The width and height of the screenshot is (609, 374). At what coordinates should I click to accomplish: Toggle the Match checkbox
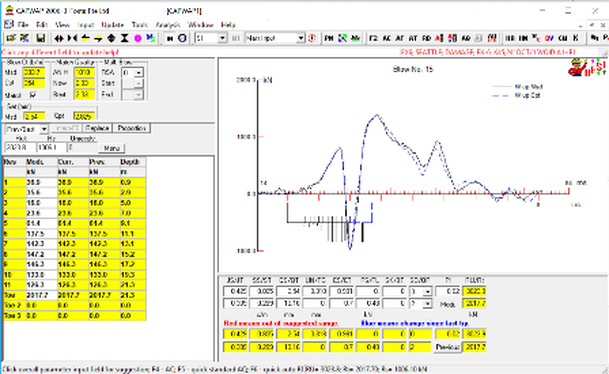point(33,95)
